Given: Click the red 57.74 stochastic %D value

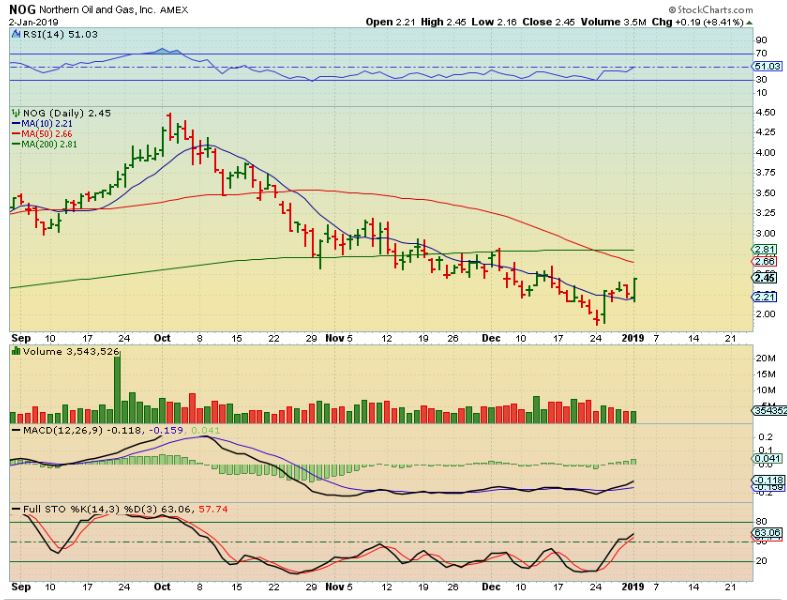Looking at the screenshot, I should pos(213,509).
